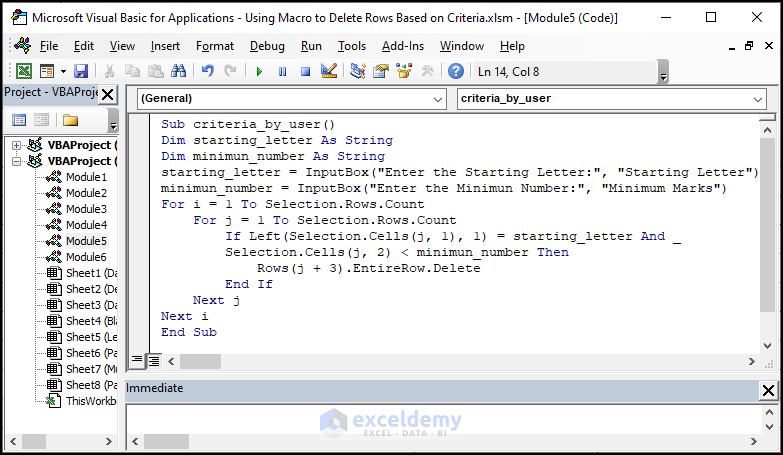This screenshot has width=783, height=455.
Task: Click 'Rows(j + 3).EntireRow.Delete' code line
Action: pyautogui.click(x=369, y=268)
